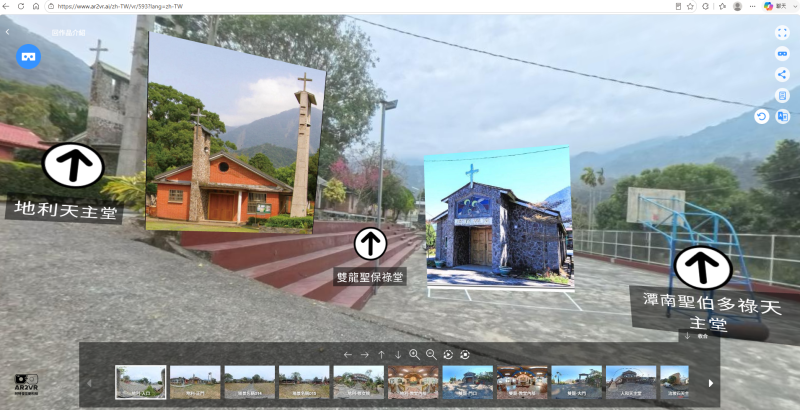Switch language with the translate icon
The image size is (800, 410).
782,116
